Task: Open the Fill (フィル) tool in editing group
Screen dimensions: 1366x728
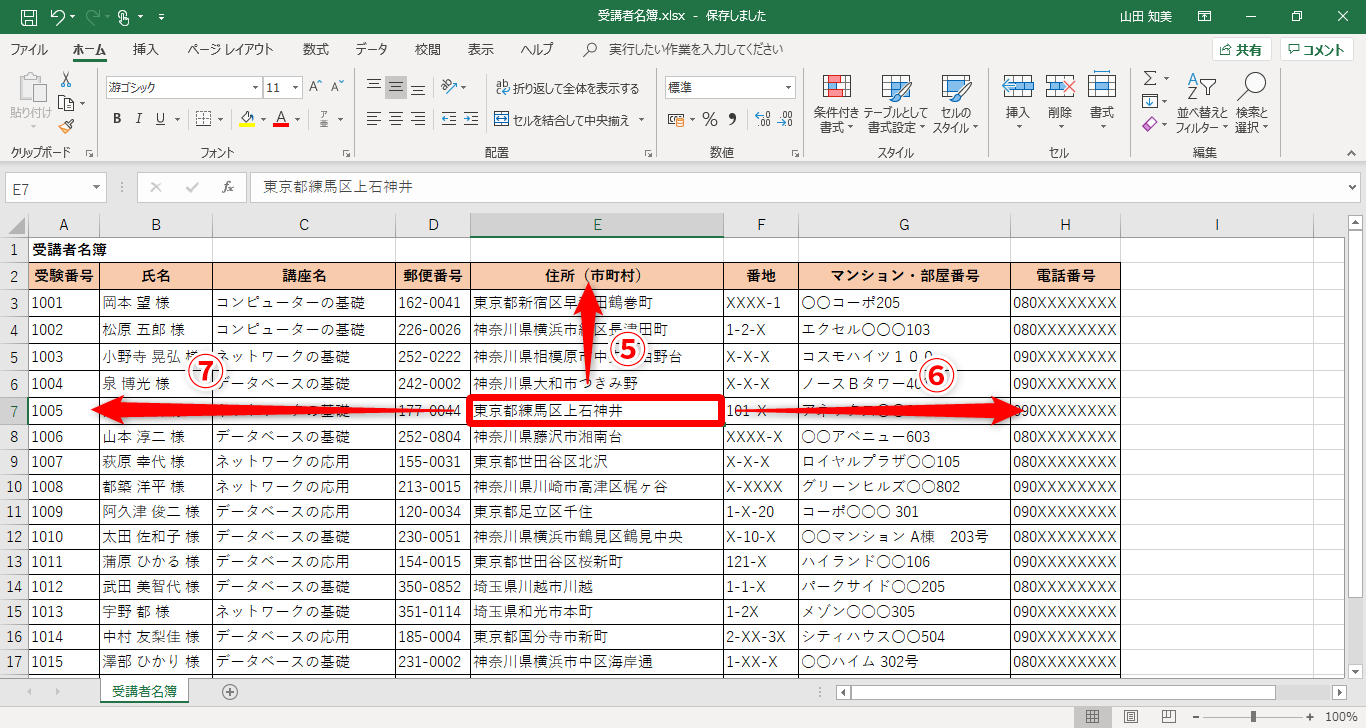Action: 1149,101
